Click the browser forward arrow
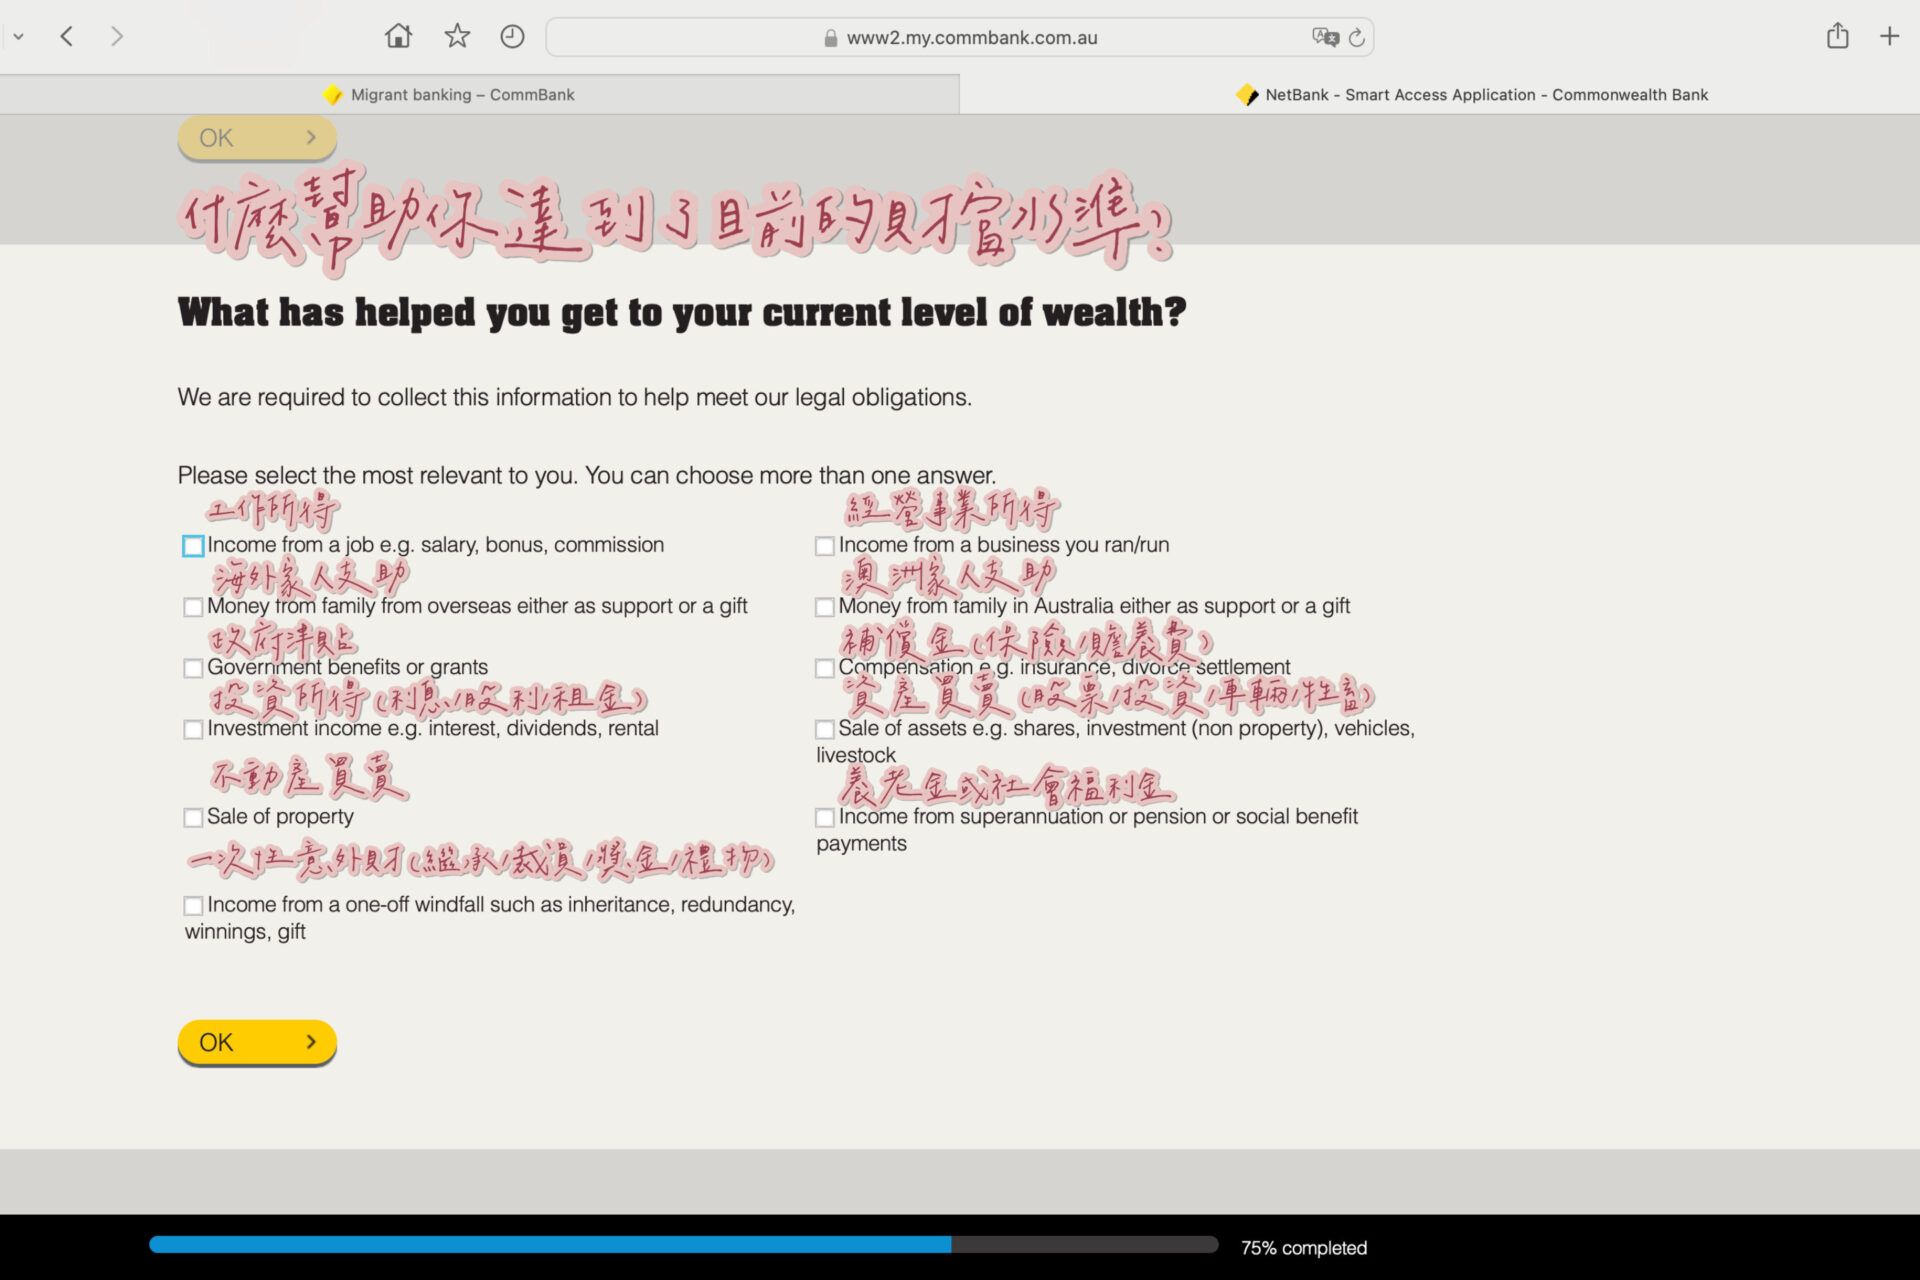 [117, 37]
